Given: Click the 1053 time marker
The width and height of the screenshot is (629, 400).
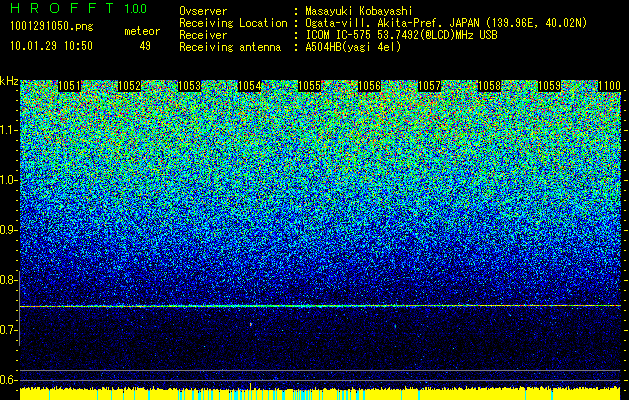Looking at the screenshot, I should (189, 86).
